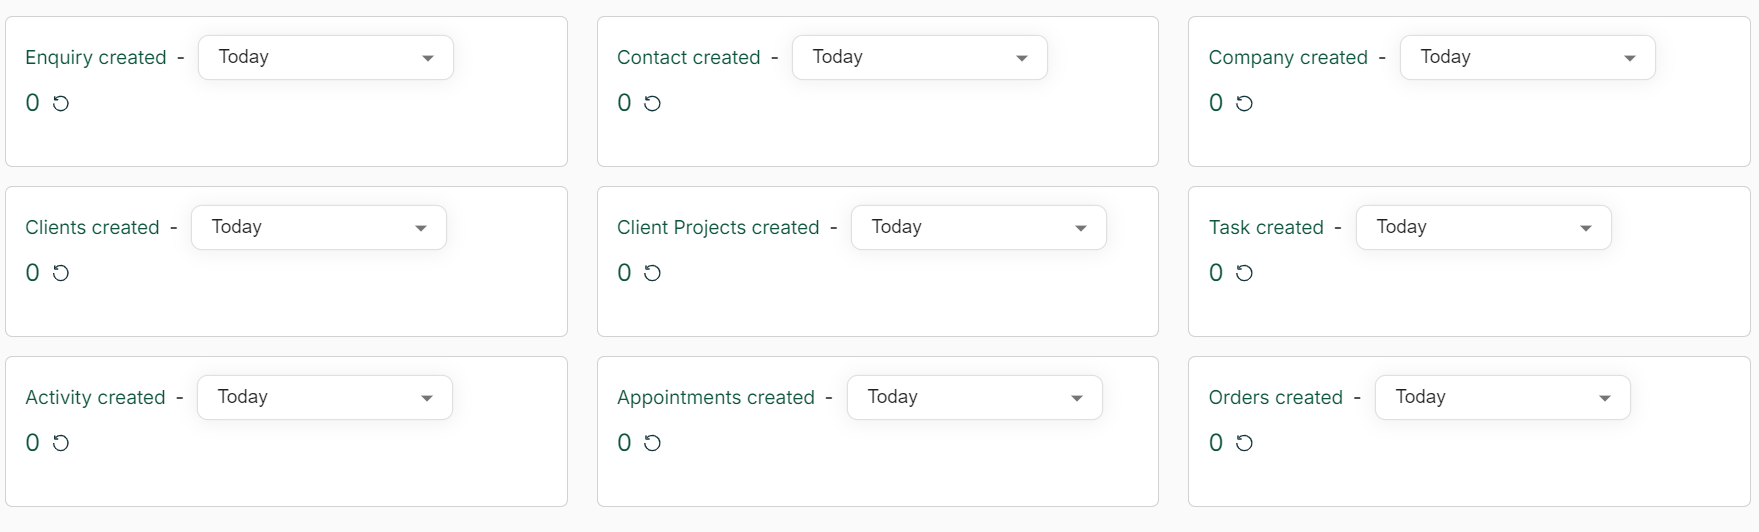Refresh the Orders created count
This screenshot has height=532, width=1759.
pyautogui.click(x=1245, y=443)
